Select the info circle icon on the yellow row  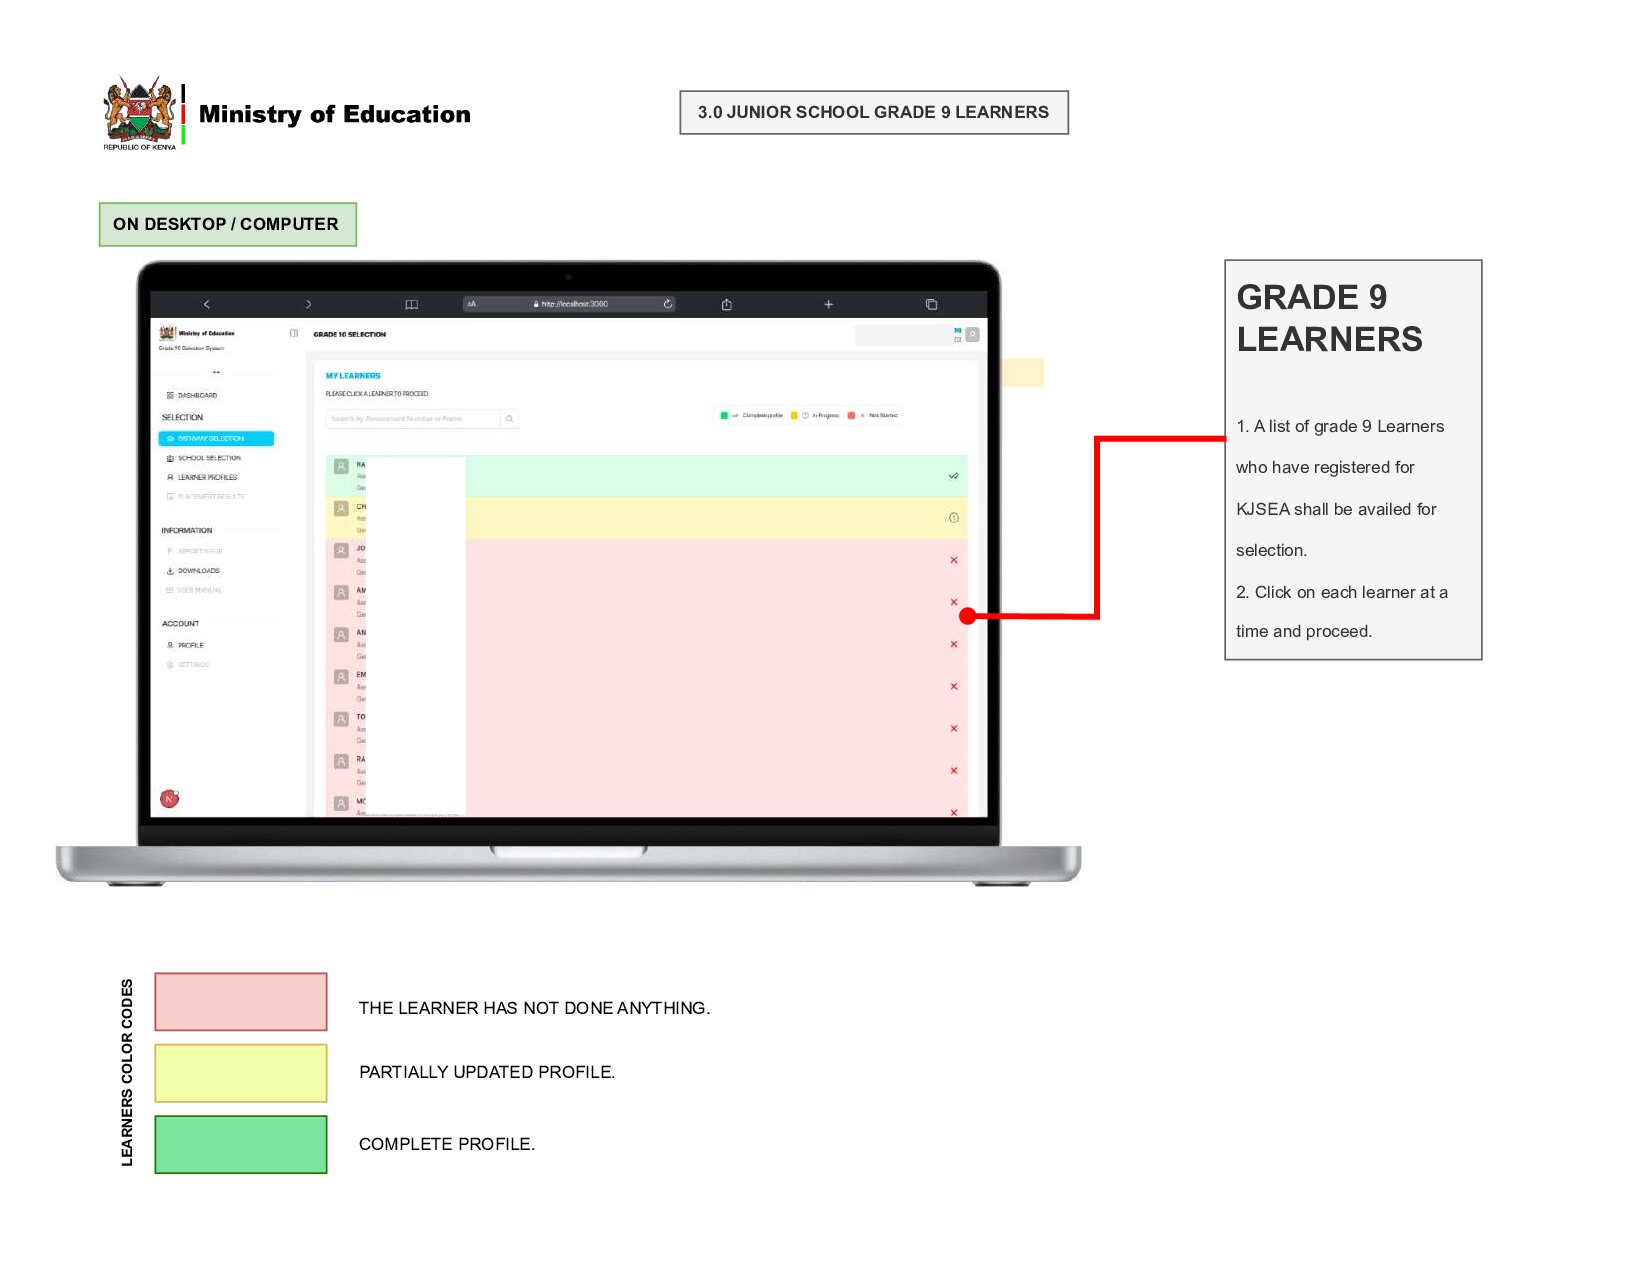(x=953, y=518)
